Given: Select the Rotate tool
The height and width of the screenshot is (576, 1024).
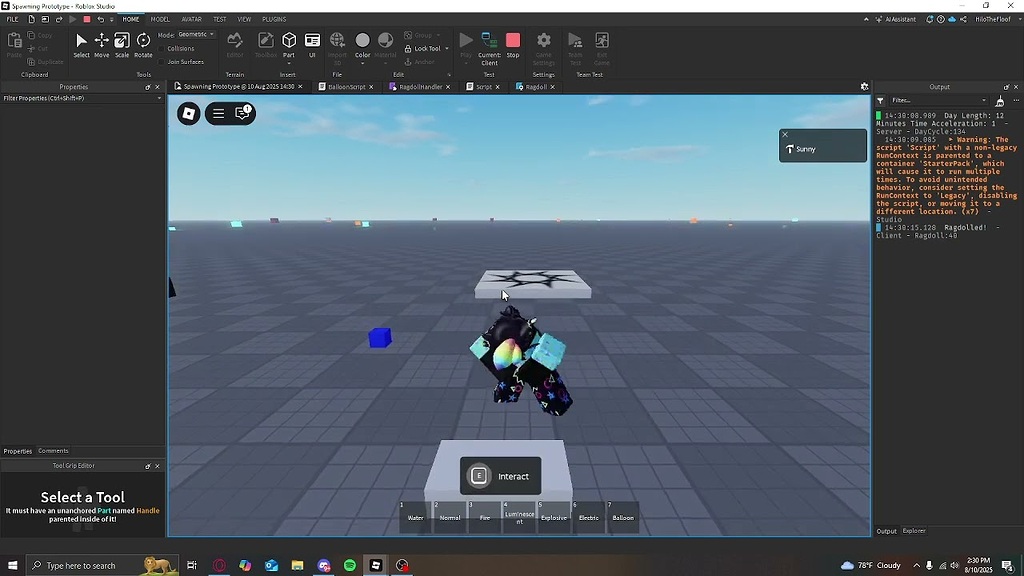Looking at the screenshot, I should [143, 42].
